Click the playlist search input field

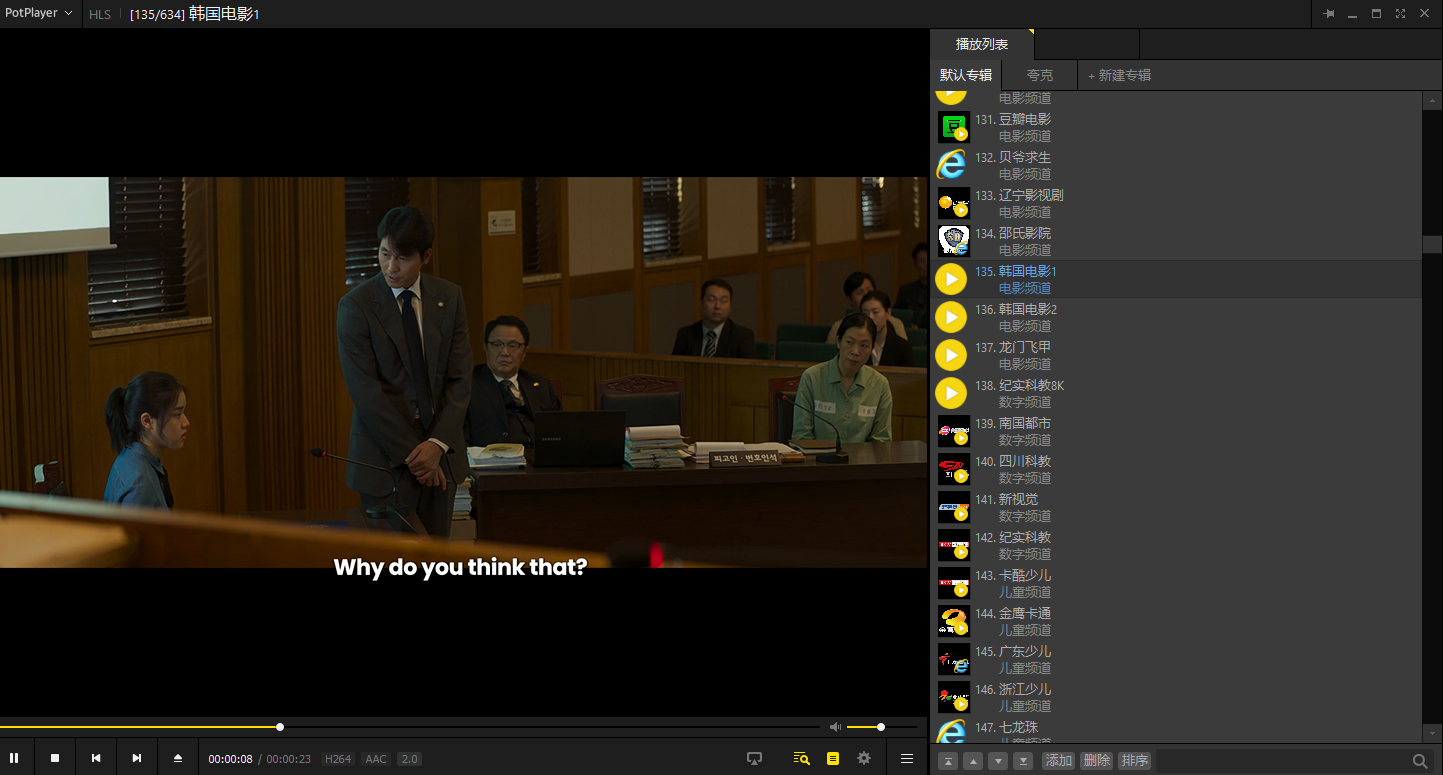pos(1282,761)
